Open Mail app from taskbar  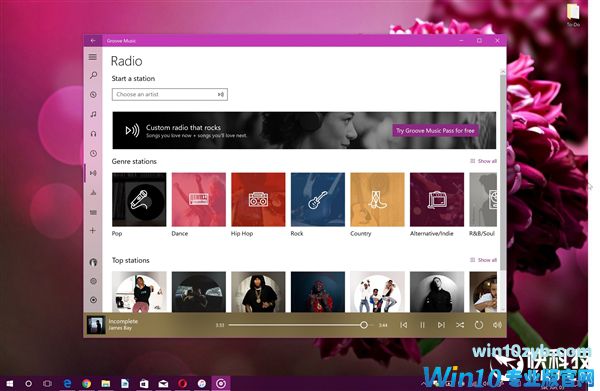[x=163, y=383]
